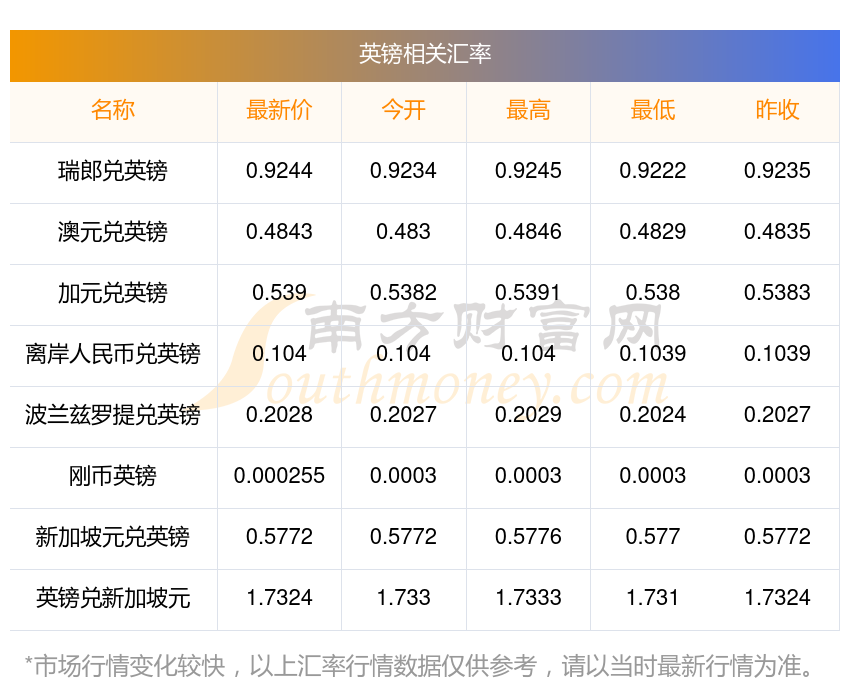Select the 今开 column header
This screenshot has width=850, height=698.
[x=403, y=110]
